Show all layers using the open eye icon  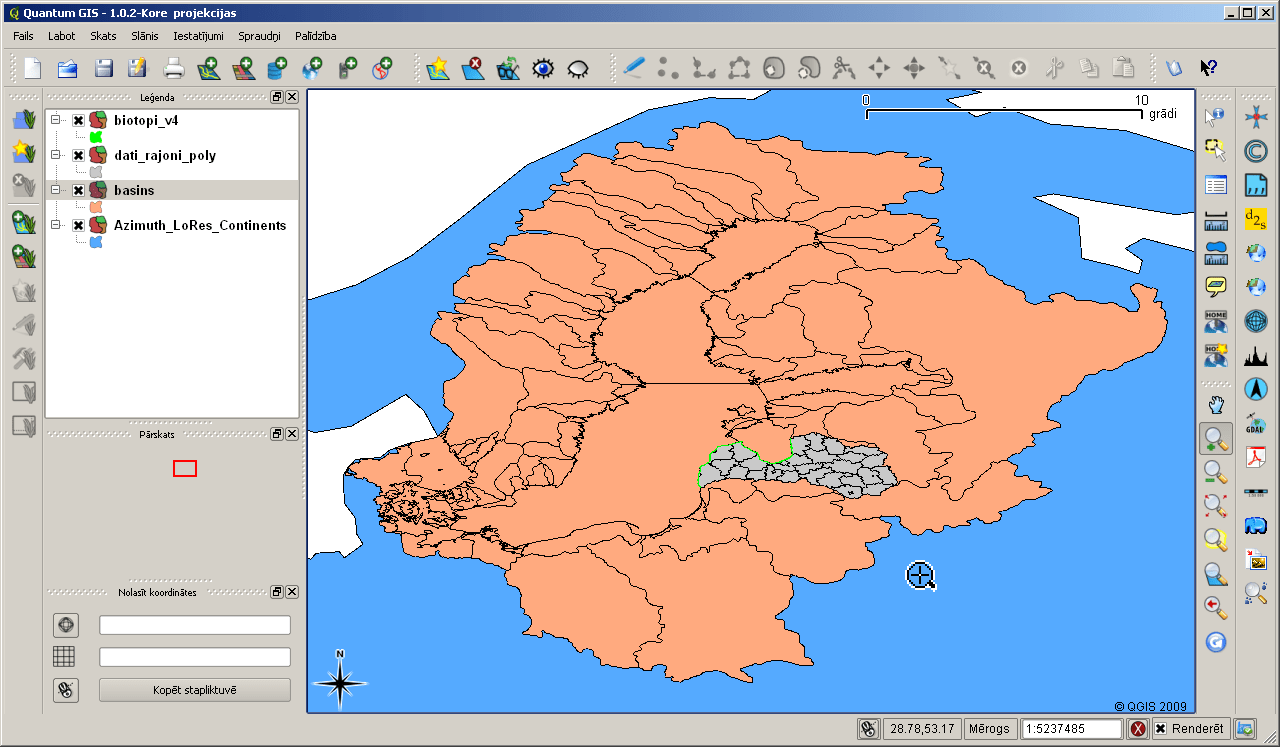click(543, 68)
